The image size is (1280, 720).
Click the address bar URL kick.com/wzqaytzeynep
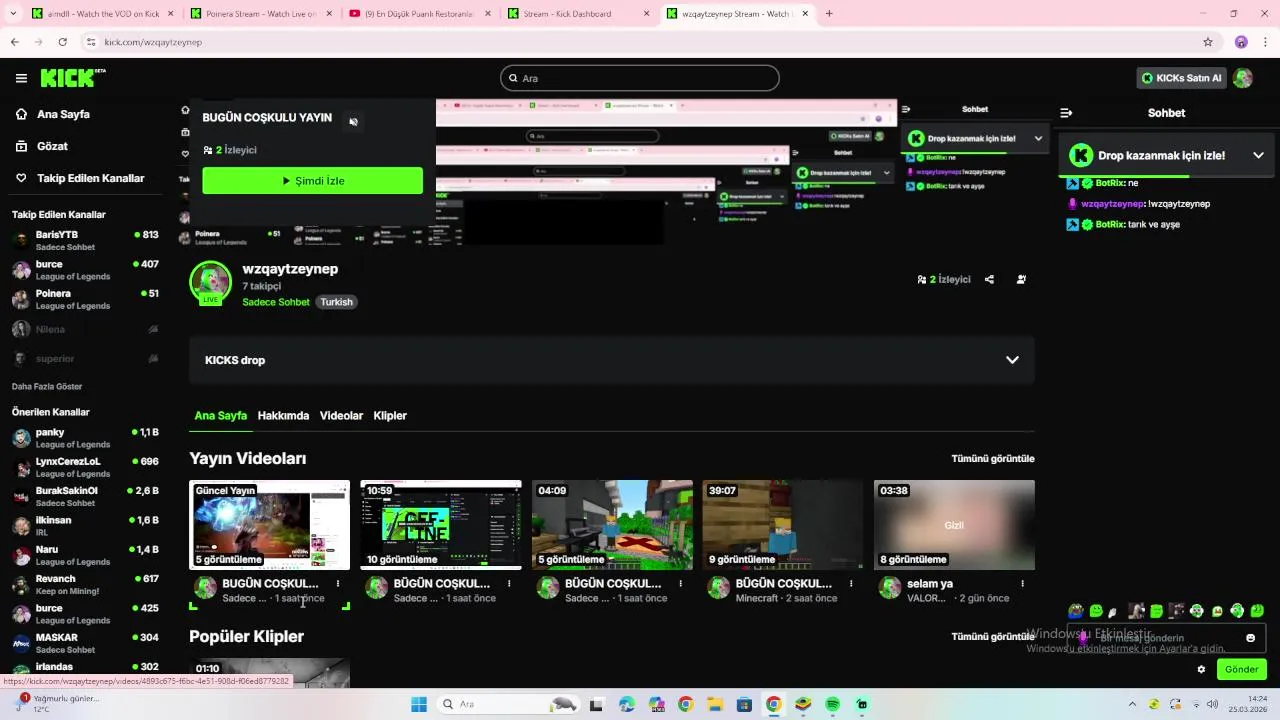(153, 42)
